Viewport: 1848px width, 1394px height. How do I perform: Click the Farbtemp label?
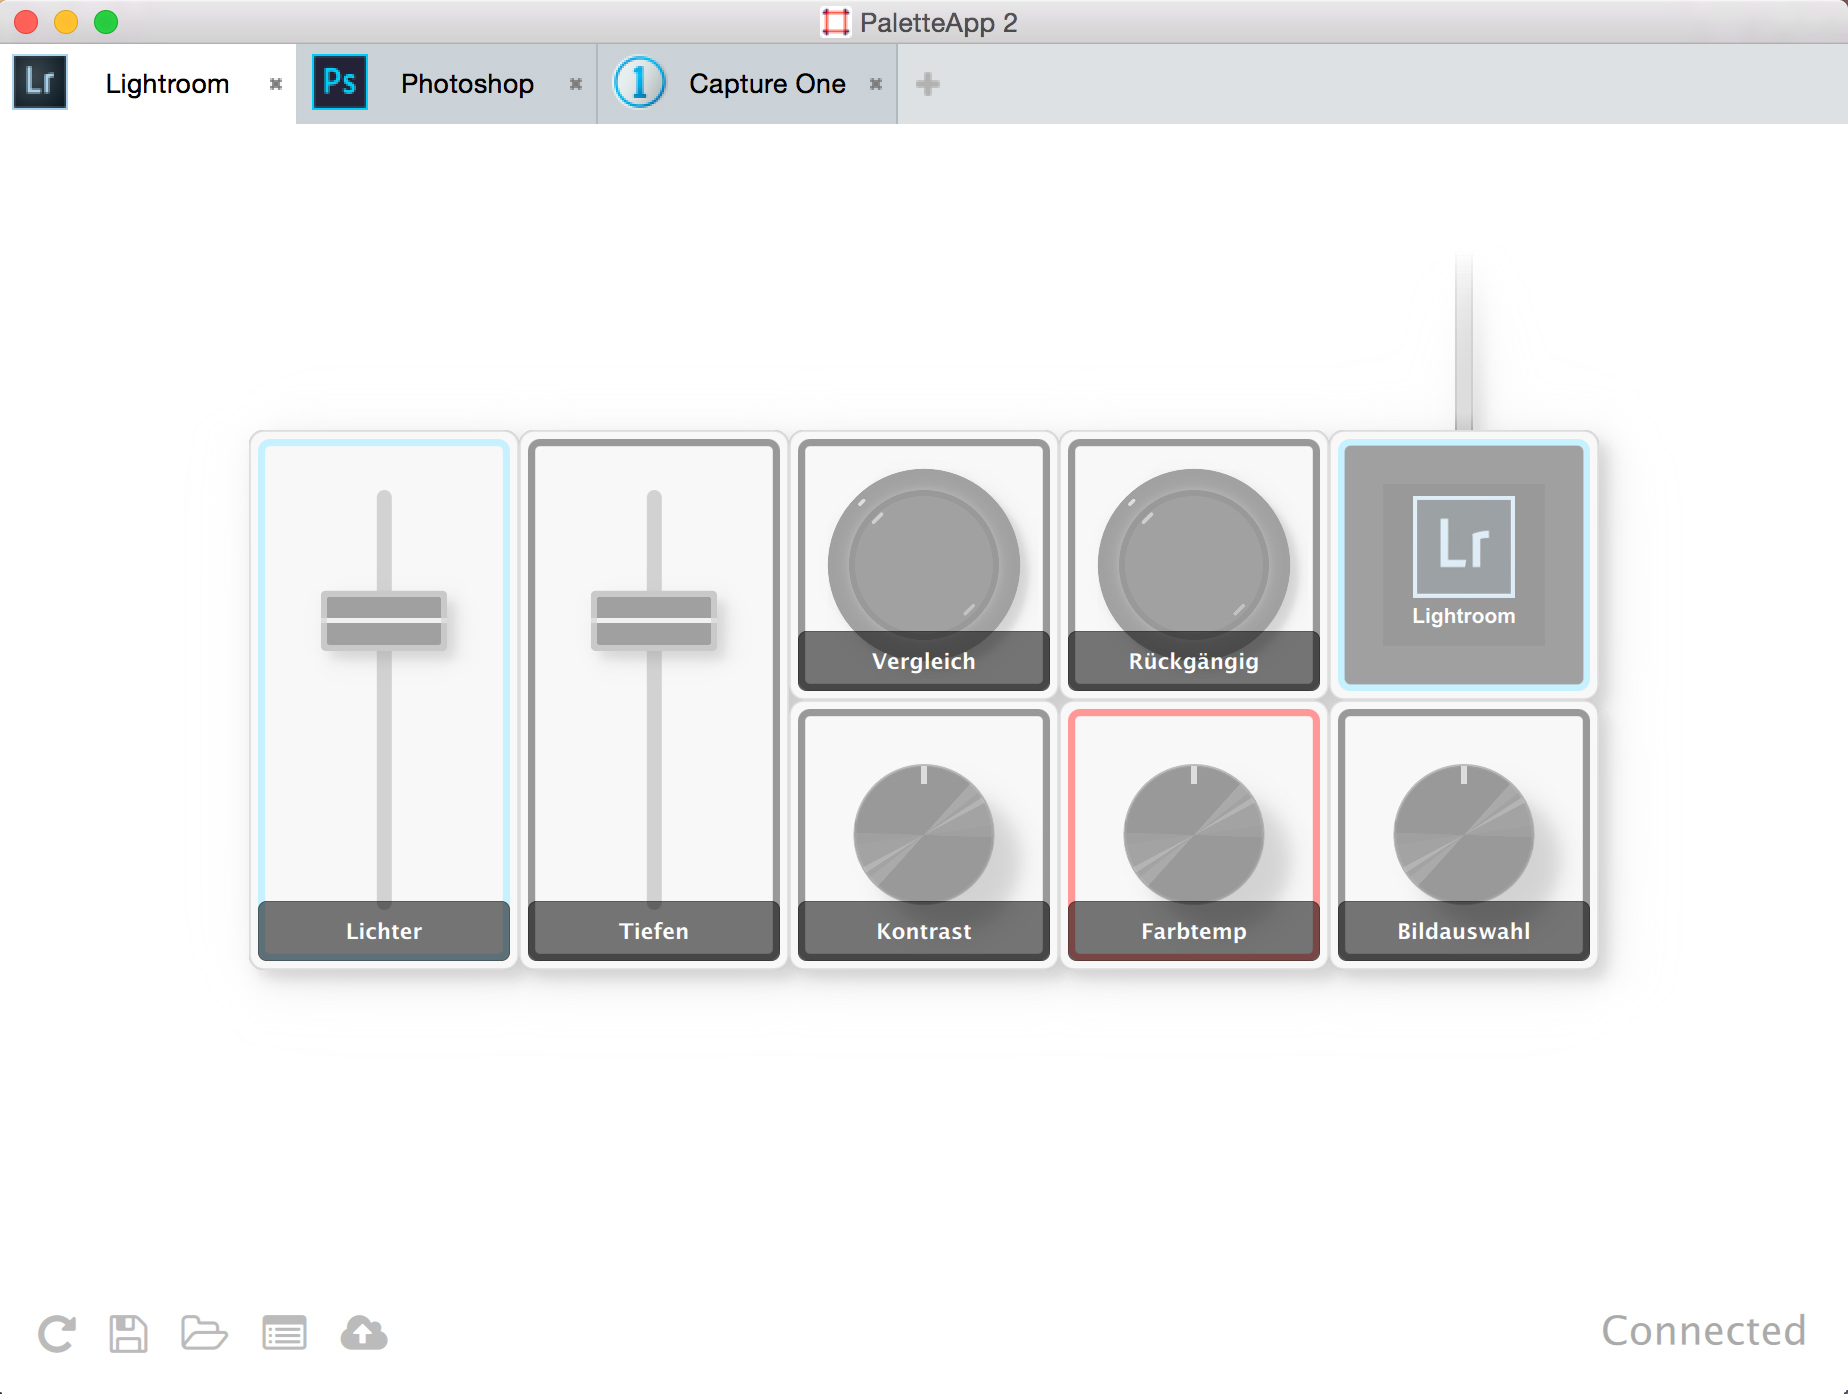[x=1194, y=931]
